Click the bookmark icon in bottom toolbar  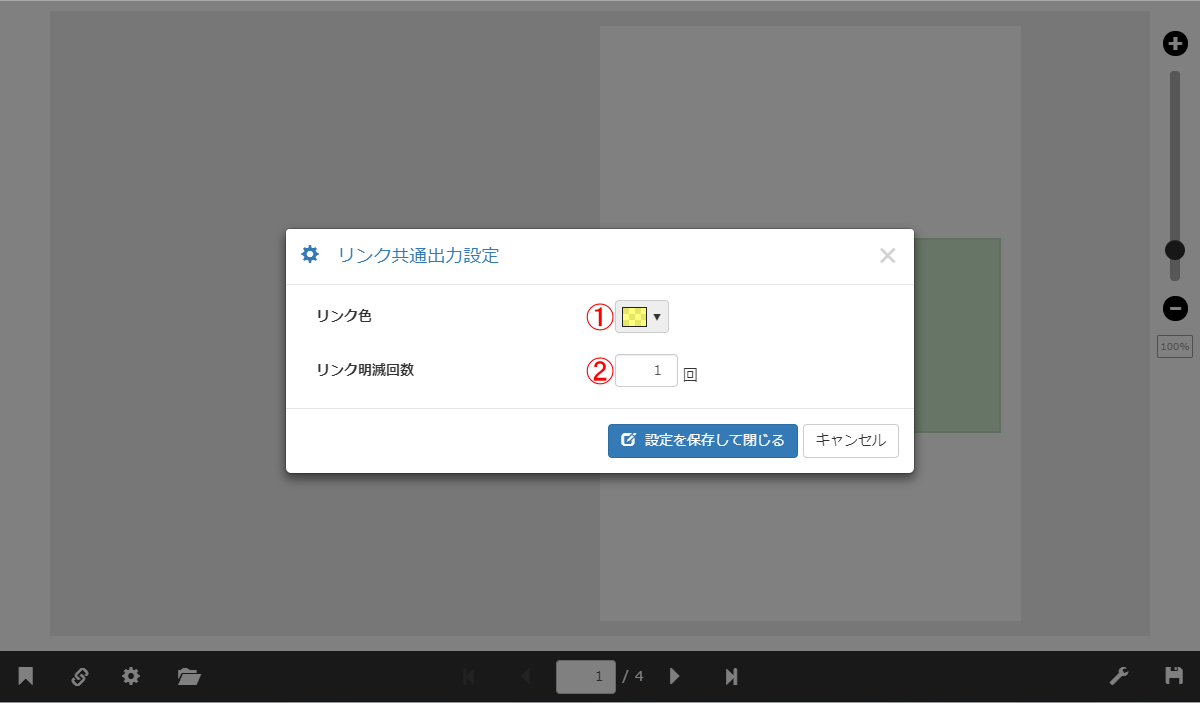(x=26, y=677)
